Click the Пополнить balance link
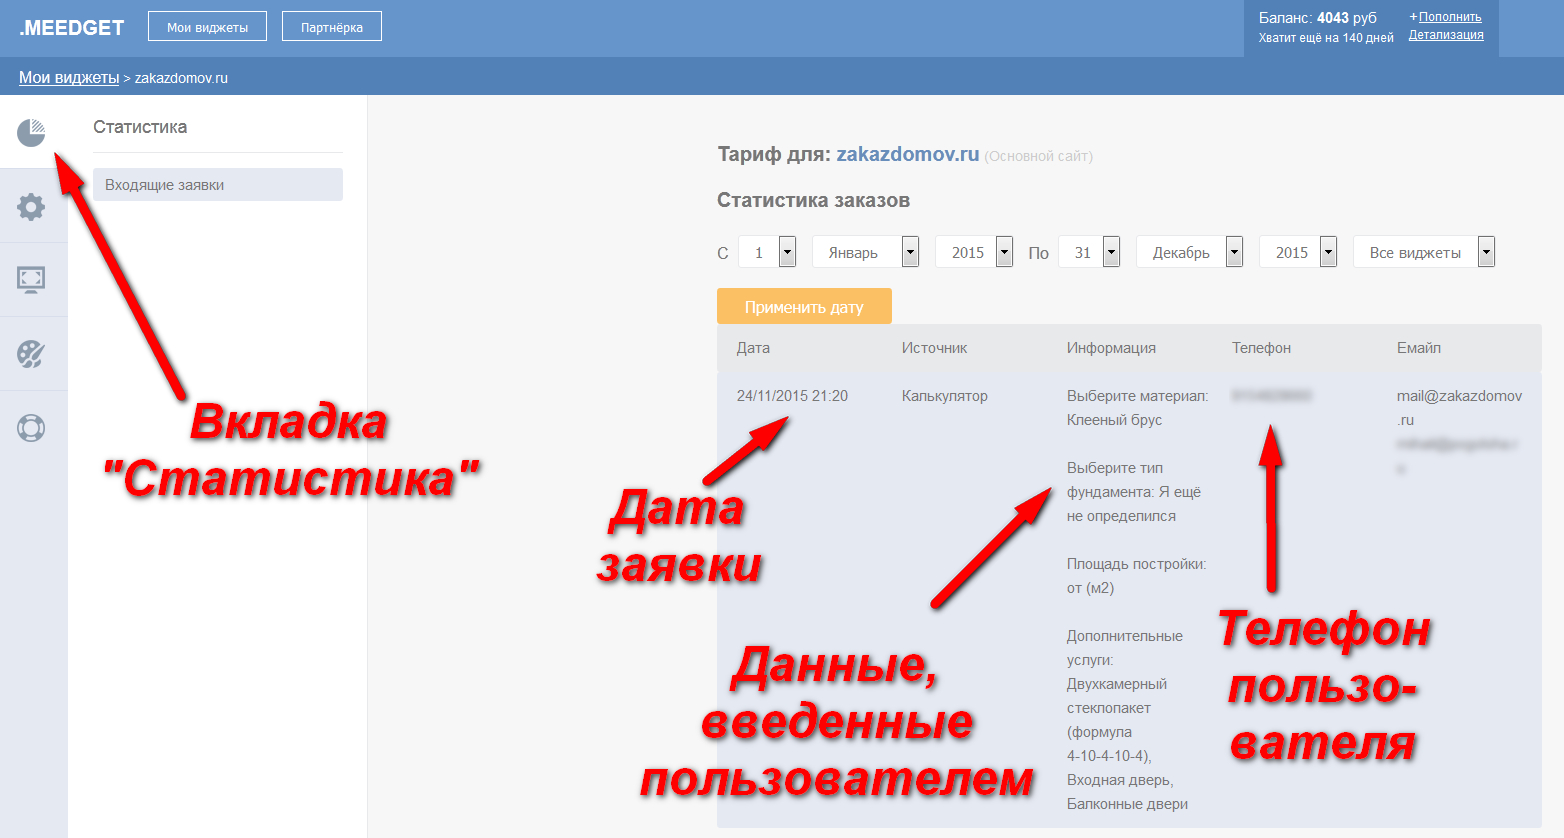 coord(1449,17)
